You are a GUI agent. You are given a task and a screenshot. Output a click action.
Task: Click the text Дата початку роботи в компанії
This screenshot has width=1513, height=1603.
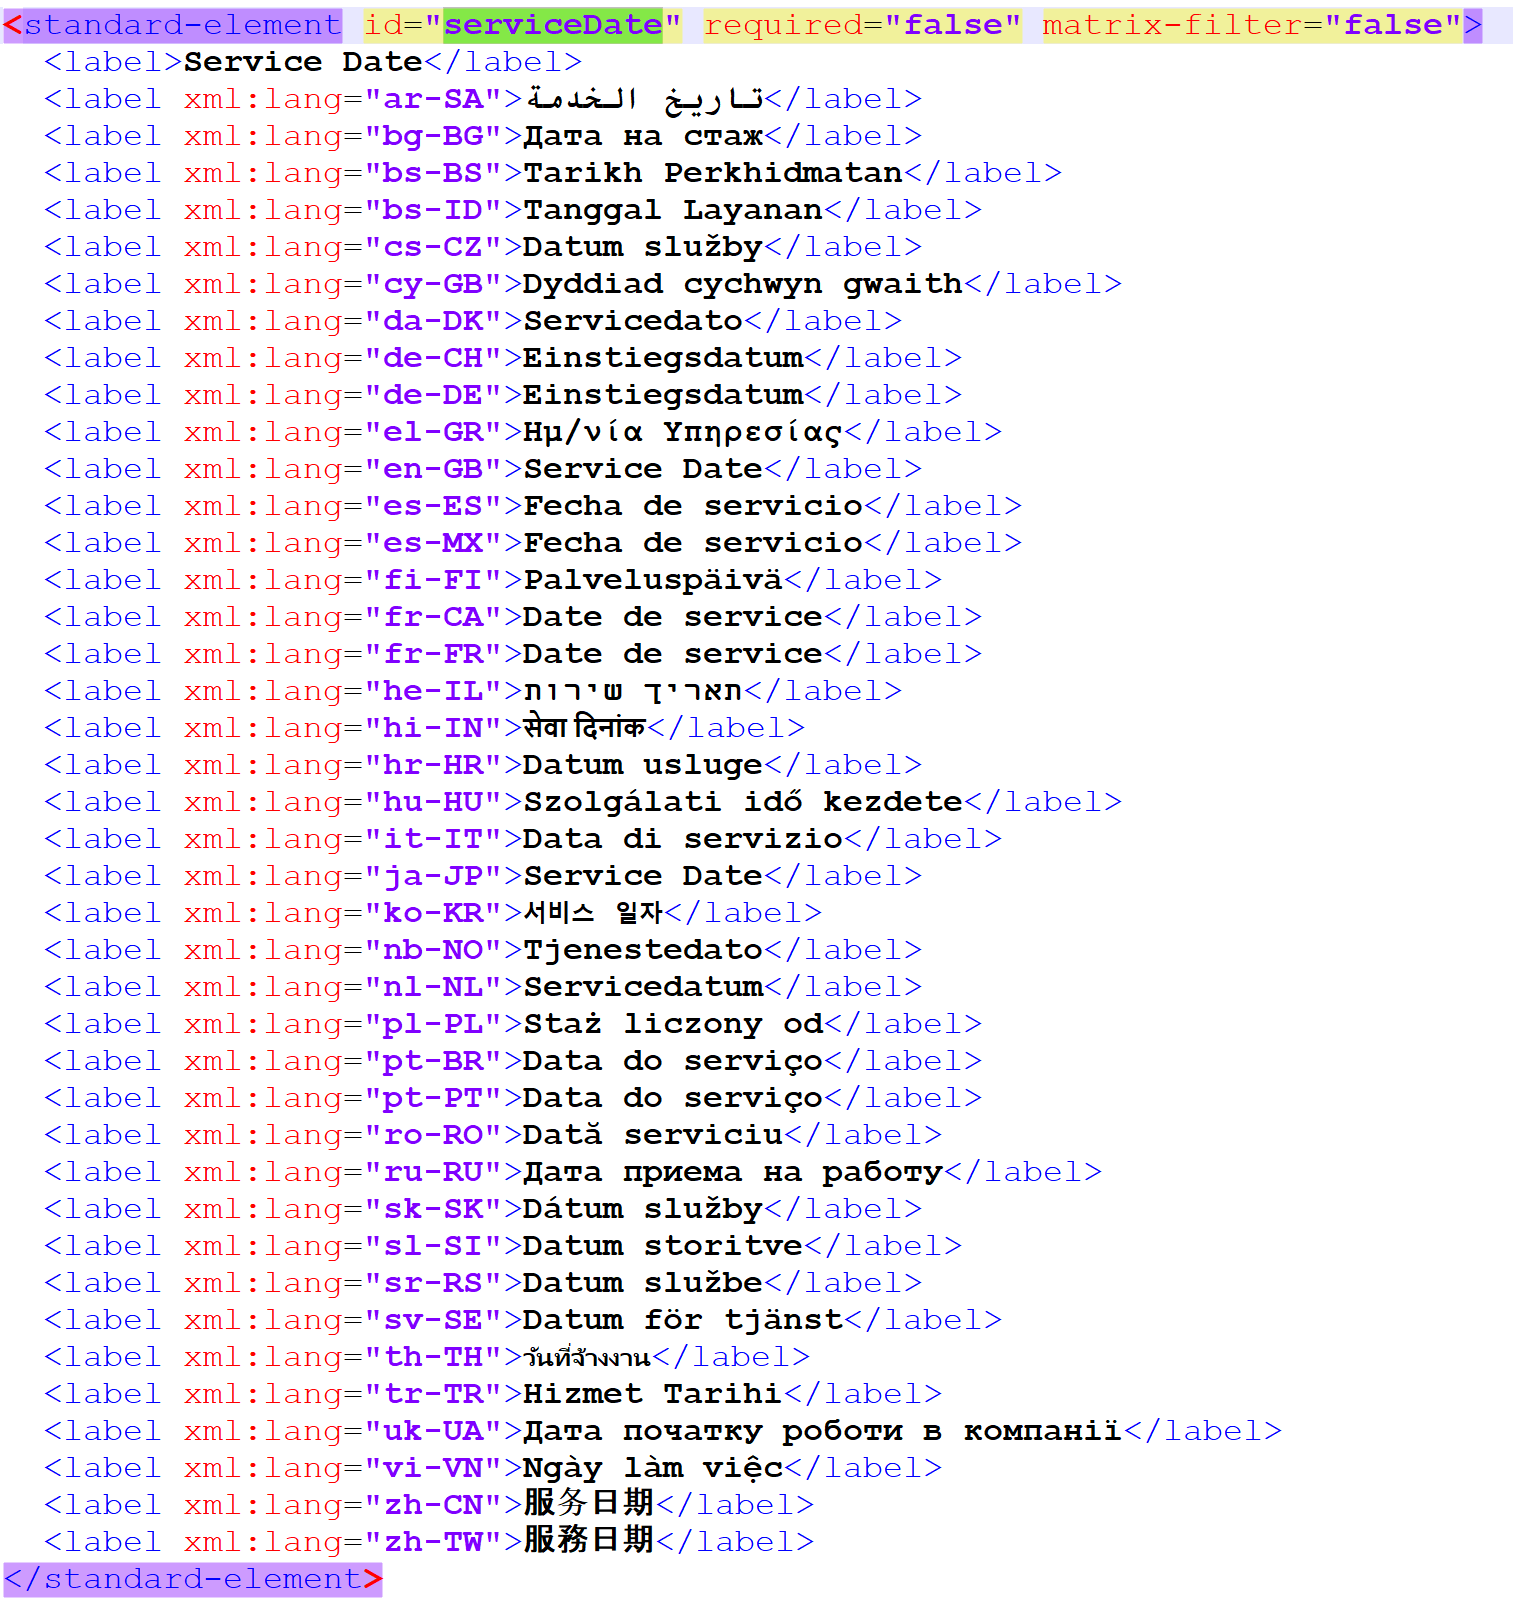tap(823, 1431)
